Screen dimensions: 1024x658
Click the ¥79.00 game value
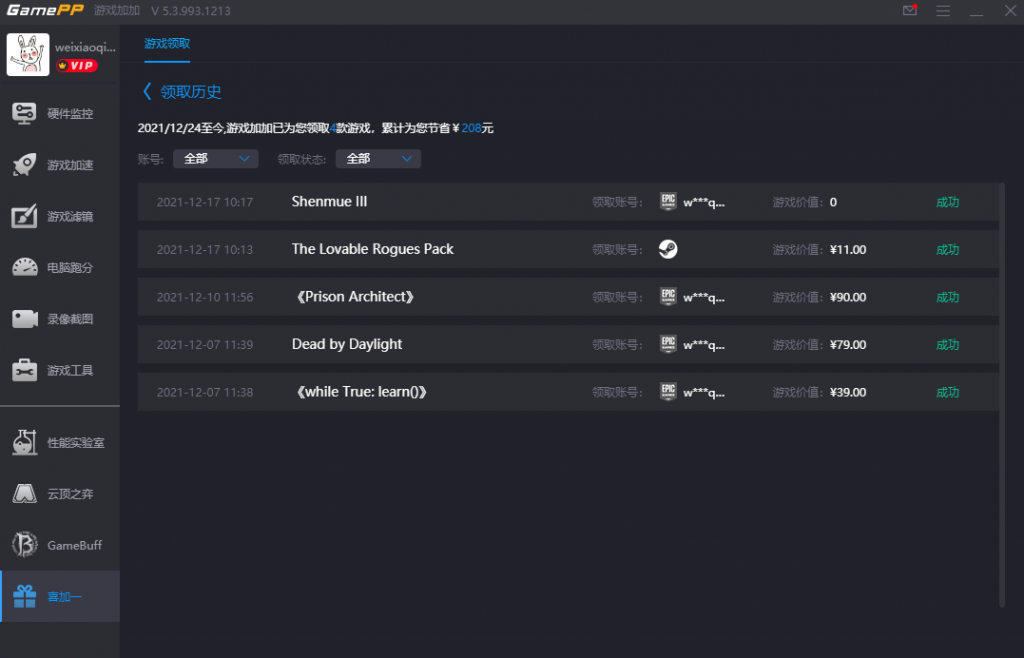click(x=848, y=345)
